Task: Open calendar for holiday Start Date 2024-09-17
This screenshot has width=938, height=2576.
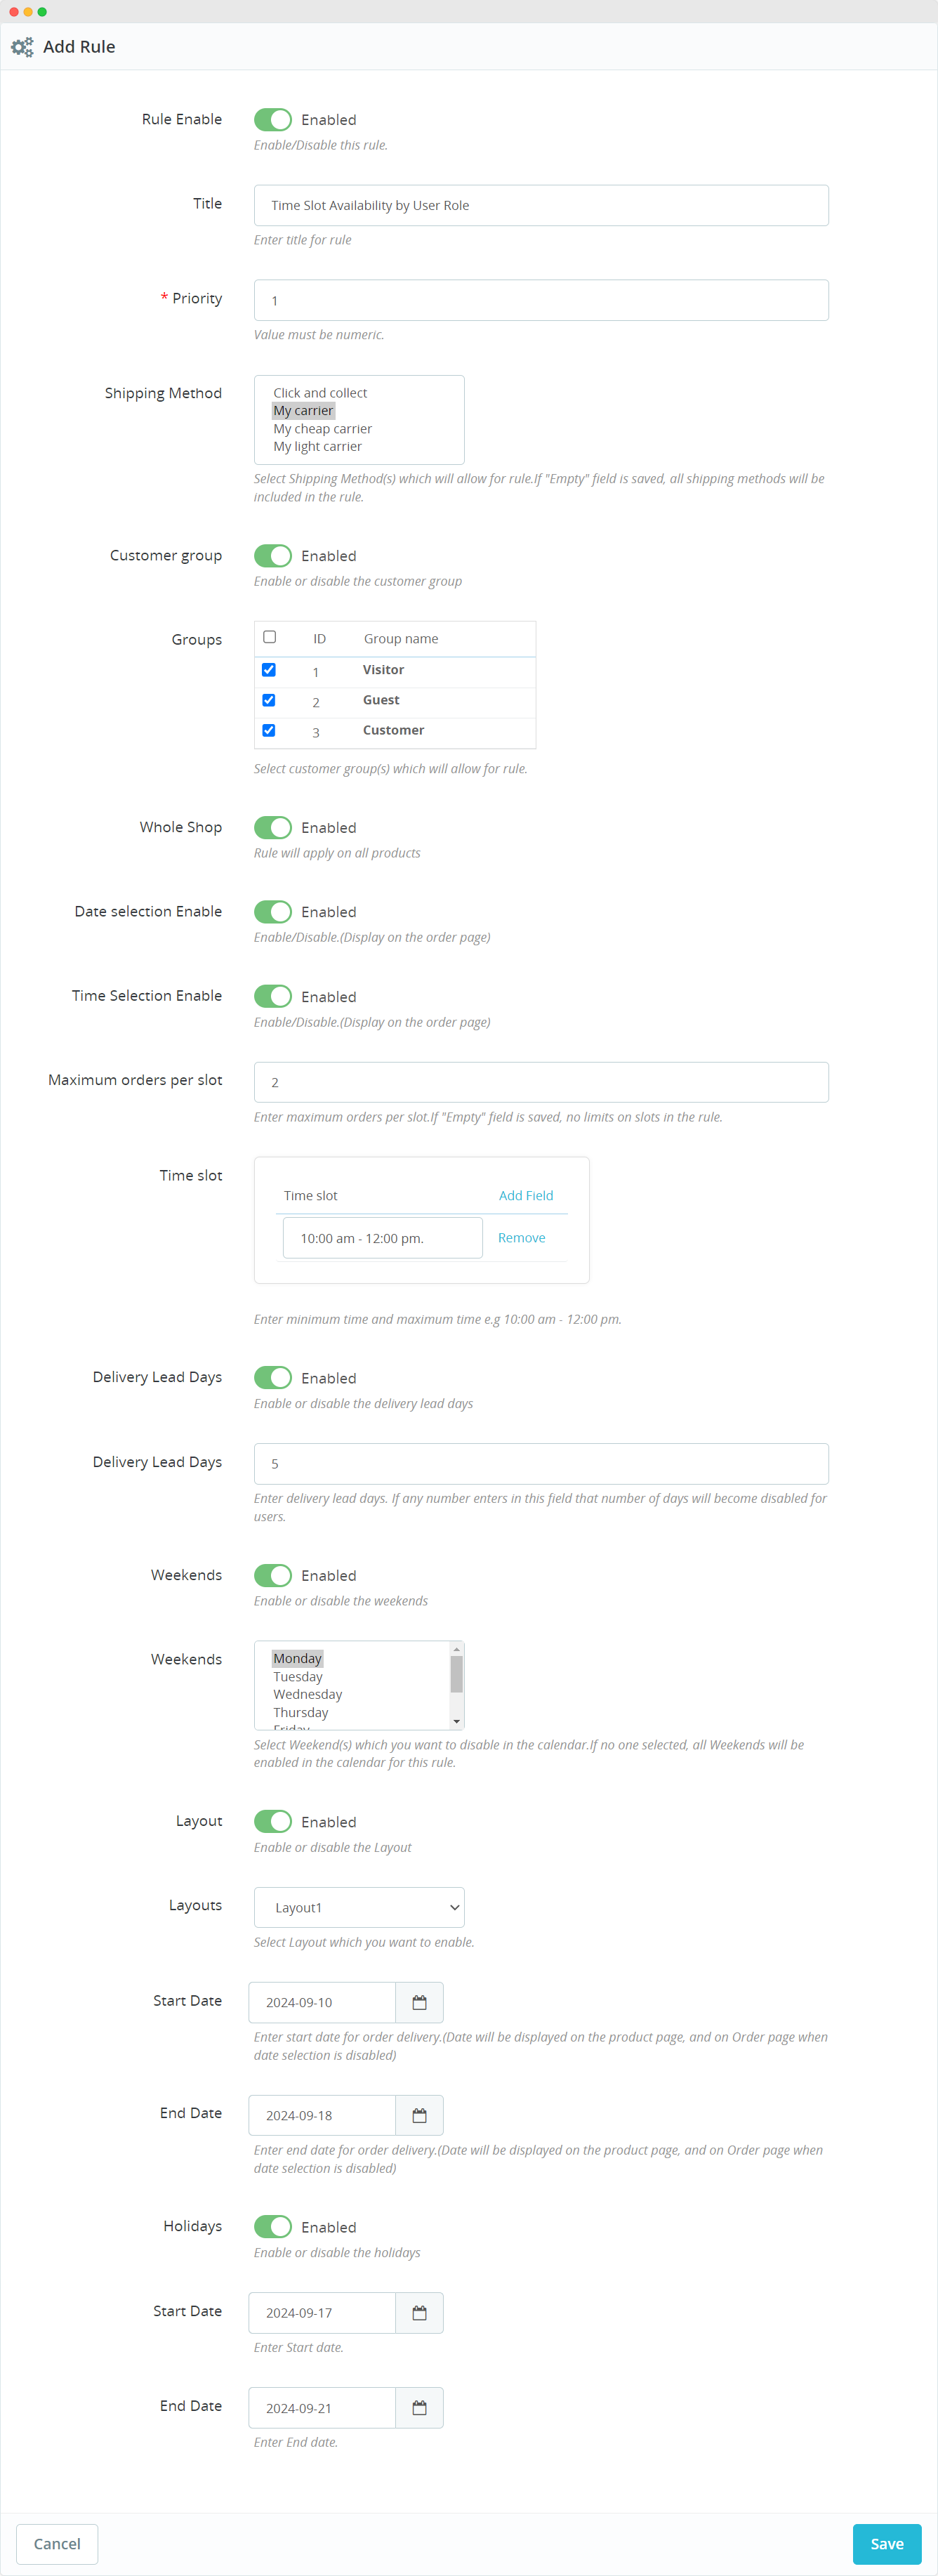Action: coord(419,2312)
